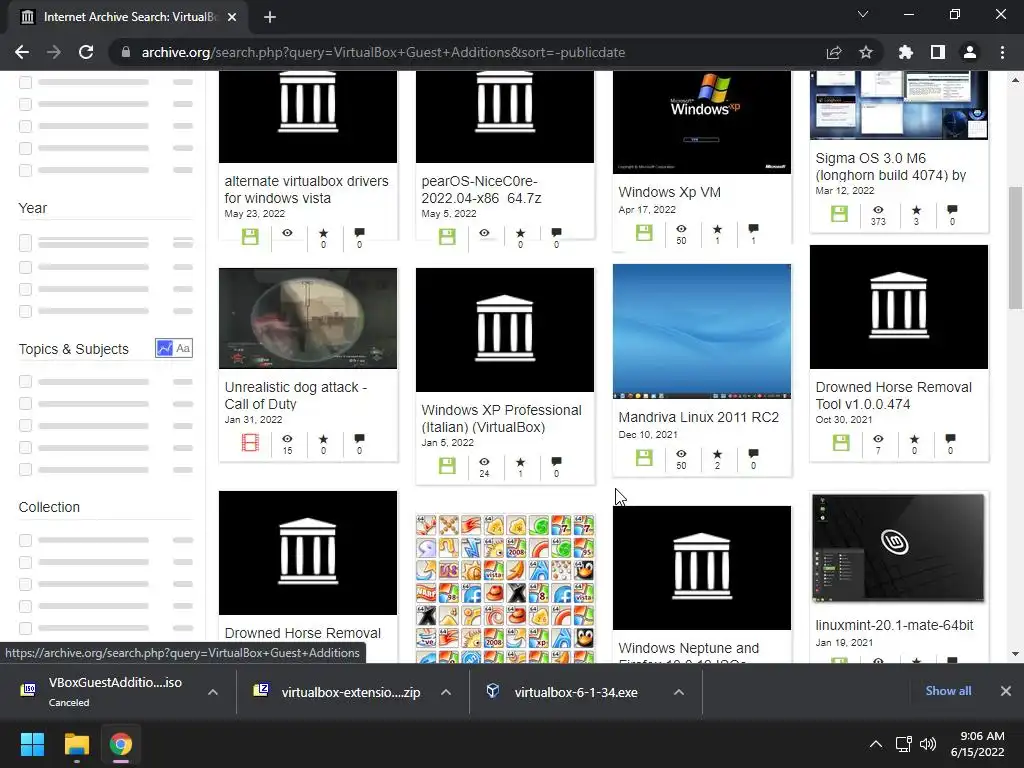Click the reviews bubble on Windows Xp VM
The width and height of the screenshot is (1024, 768).
coord(753,229)
